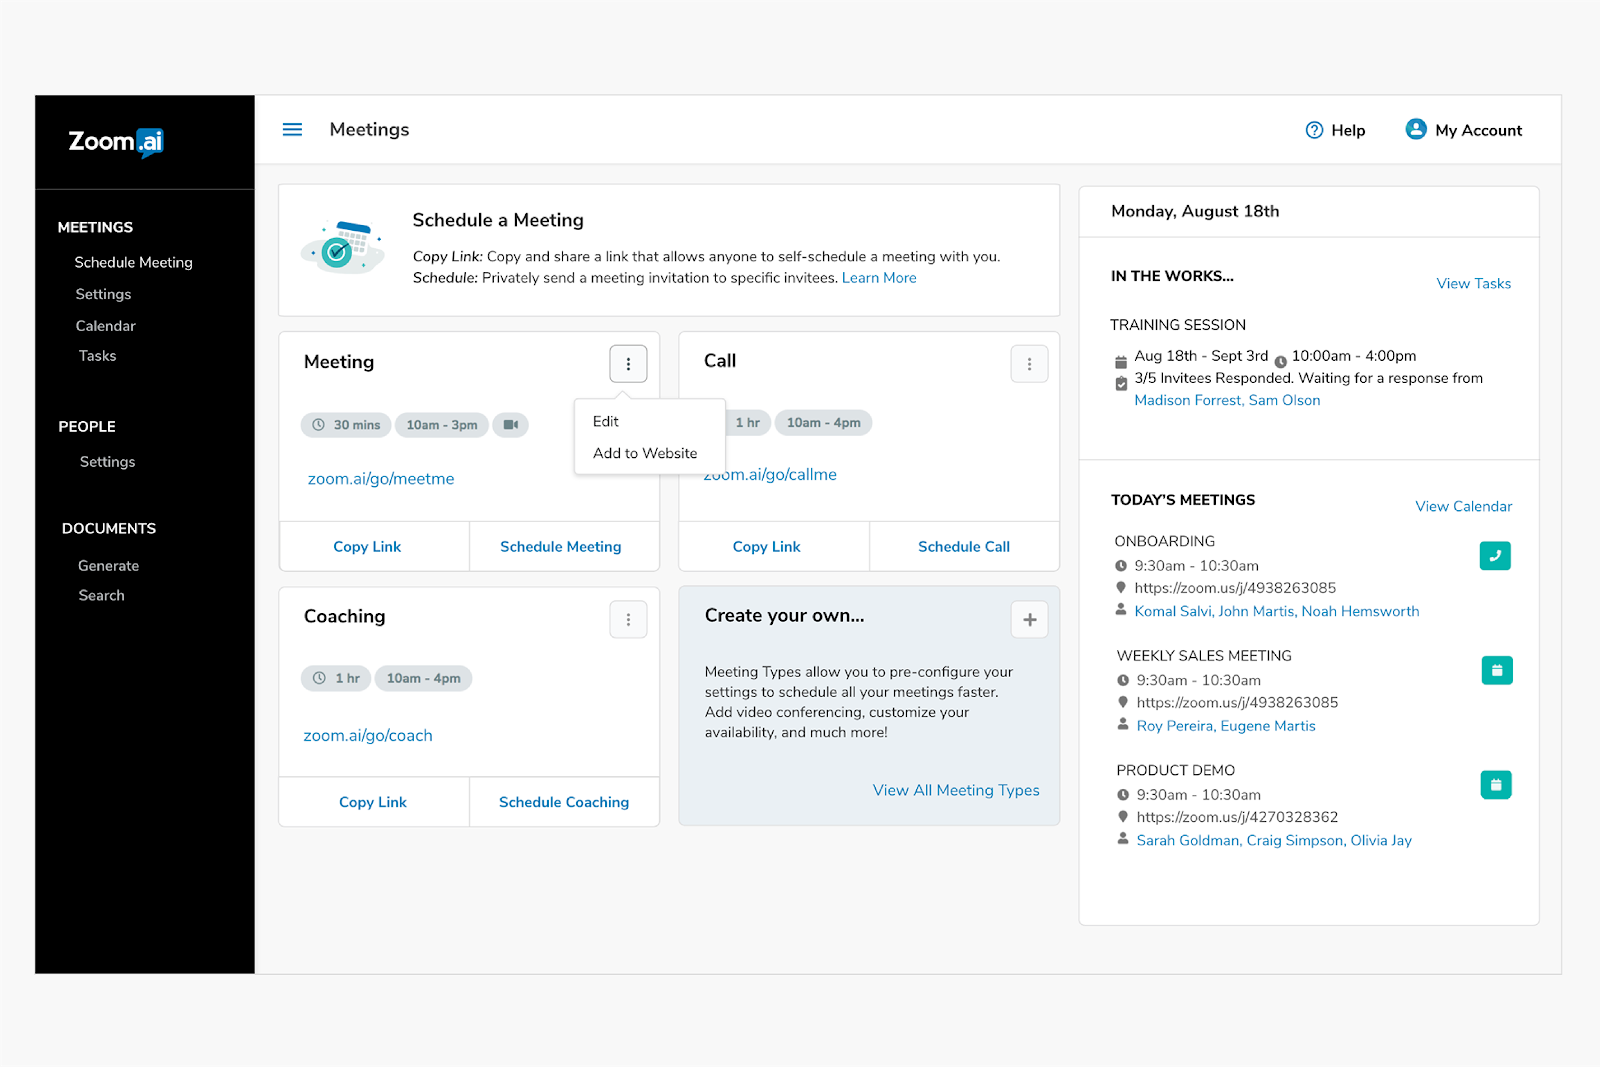Click the plus icon on Create your own
The image size is (1600, 1067).
[x=1029, y=620]
